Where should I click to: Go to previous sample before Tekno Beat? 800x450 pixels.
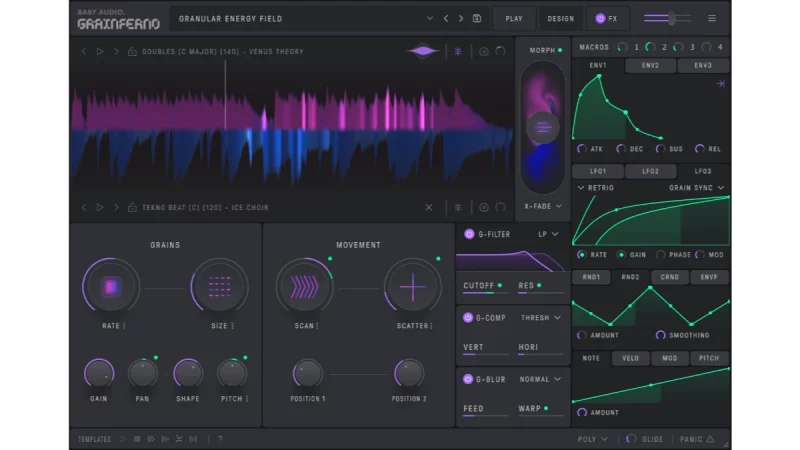84,207
